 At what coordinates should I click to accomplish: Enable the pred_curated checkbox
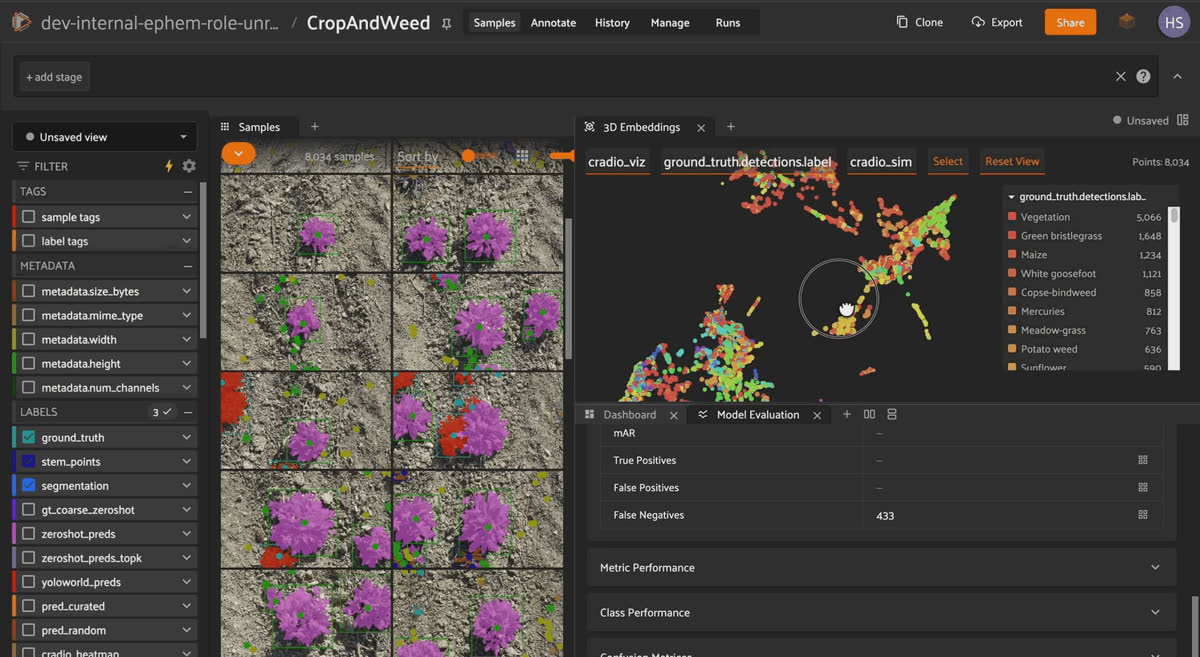click(x=28, y=606)
